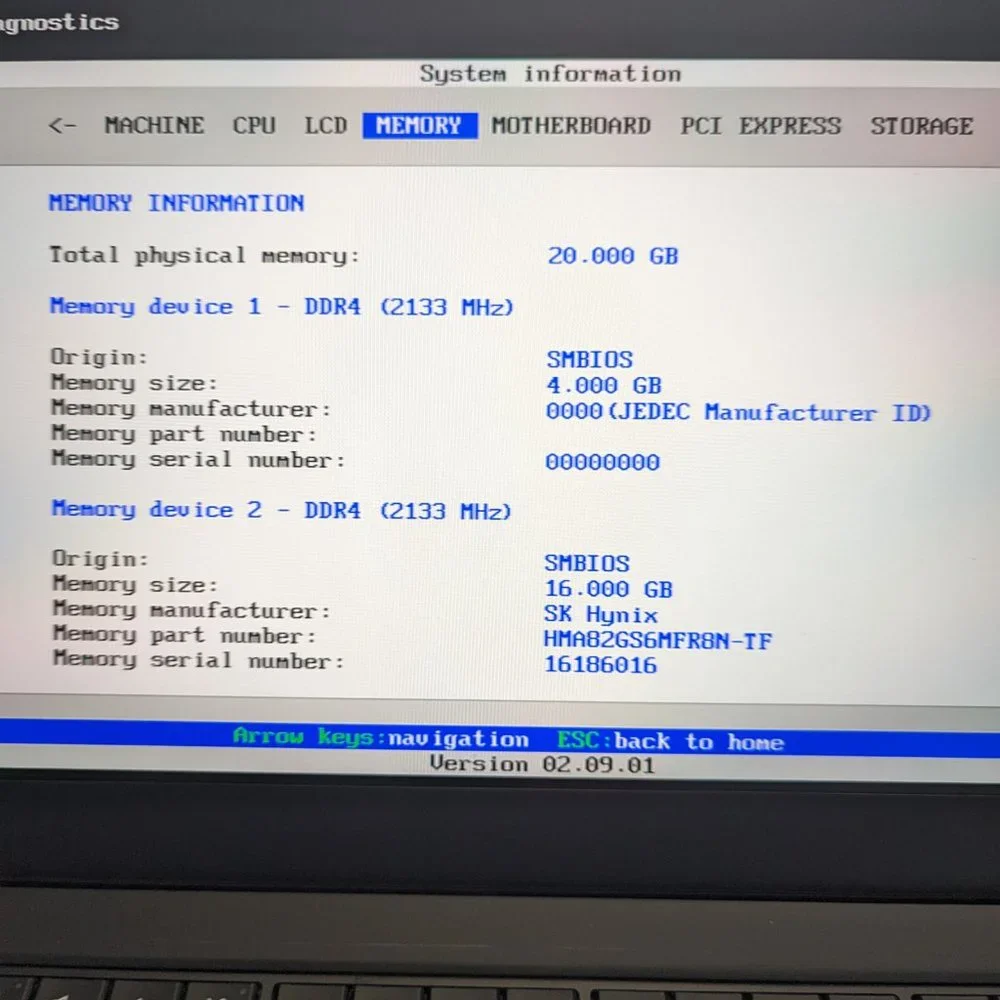Click the MEMORY INFORMATION heading
The width and height of the screenshot is (1000, 1000).
(x=177, y=203)
